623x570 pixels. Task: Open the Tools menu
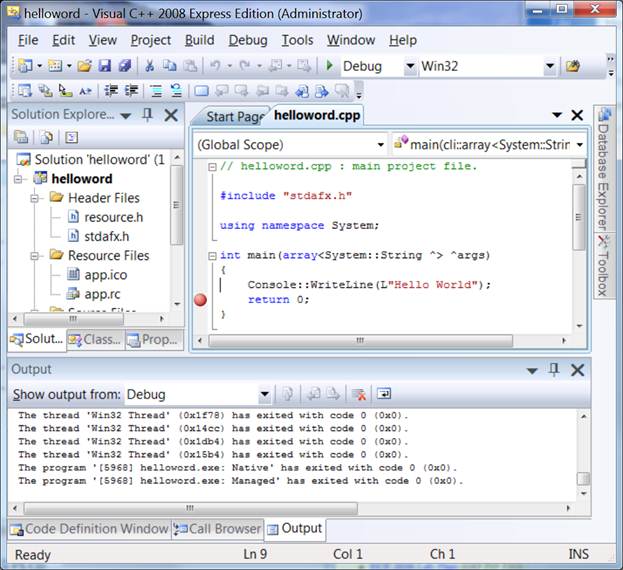tap(297, 40)
